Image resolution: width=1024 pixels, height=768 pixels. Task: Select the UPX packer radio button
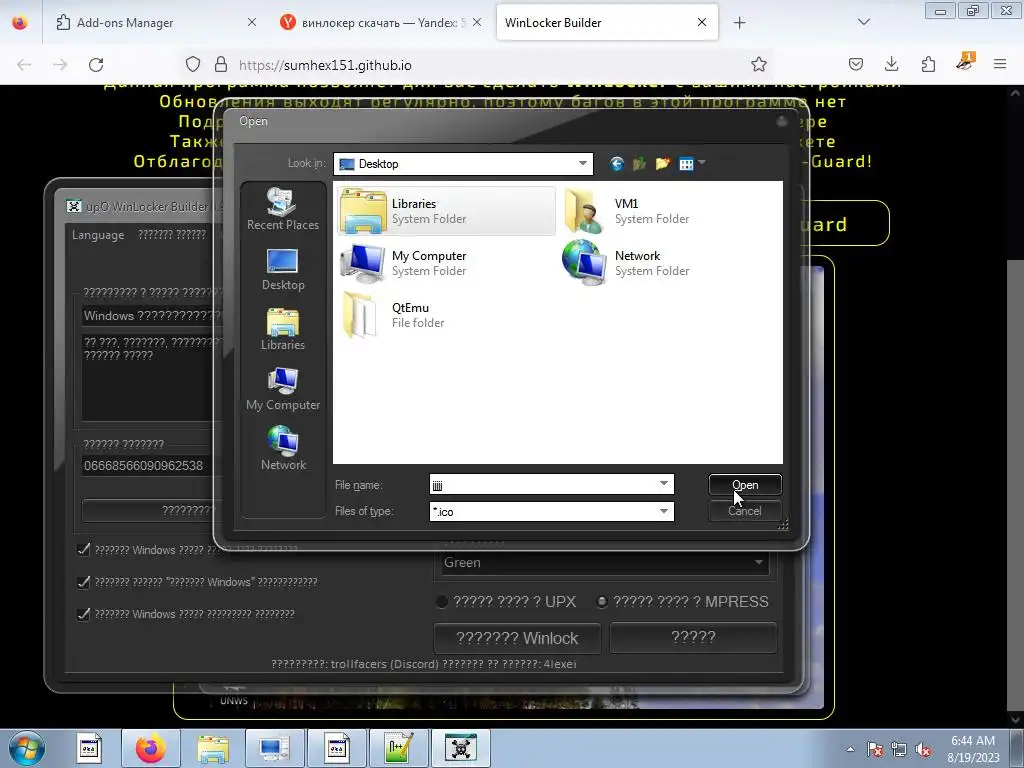point(442,601)
